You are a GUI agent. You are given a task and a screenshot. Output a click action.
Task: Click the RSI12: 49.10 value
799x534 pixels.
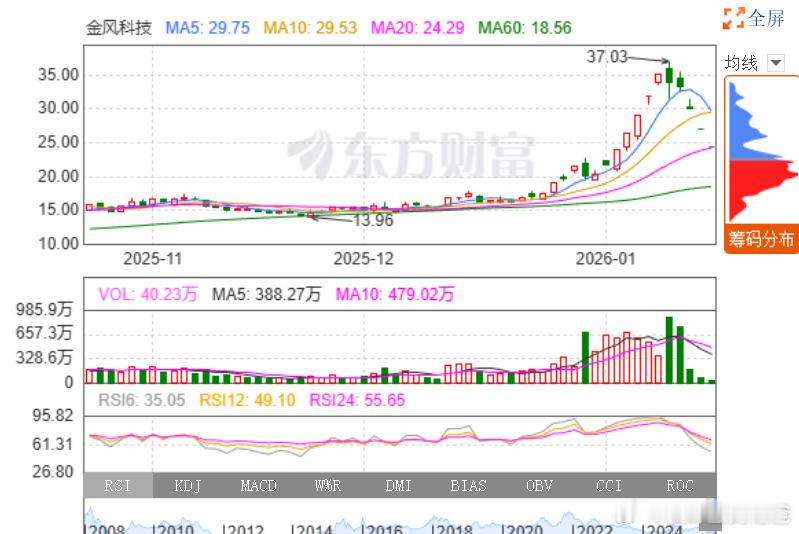click(x=247, y=400)
